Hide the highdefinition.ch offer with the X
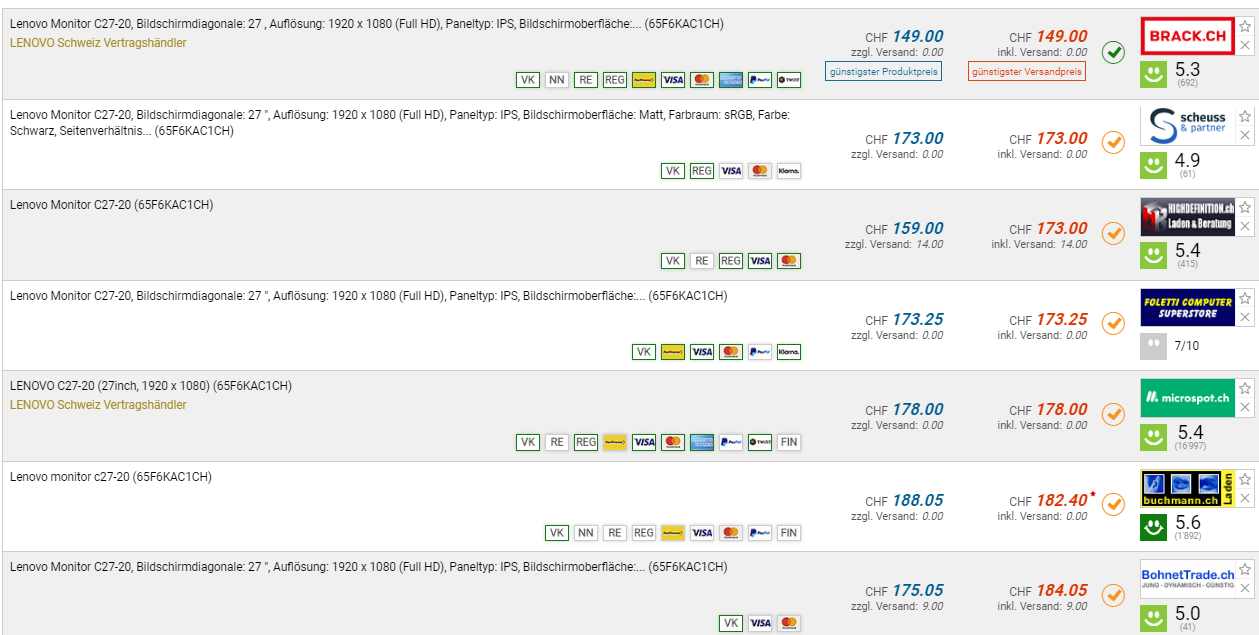This screenshot has width=1259, height=635. coord(1245,227)
